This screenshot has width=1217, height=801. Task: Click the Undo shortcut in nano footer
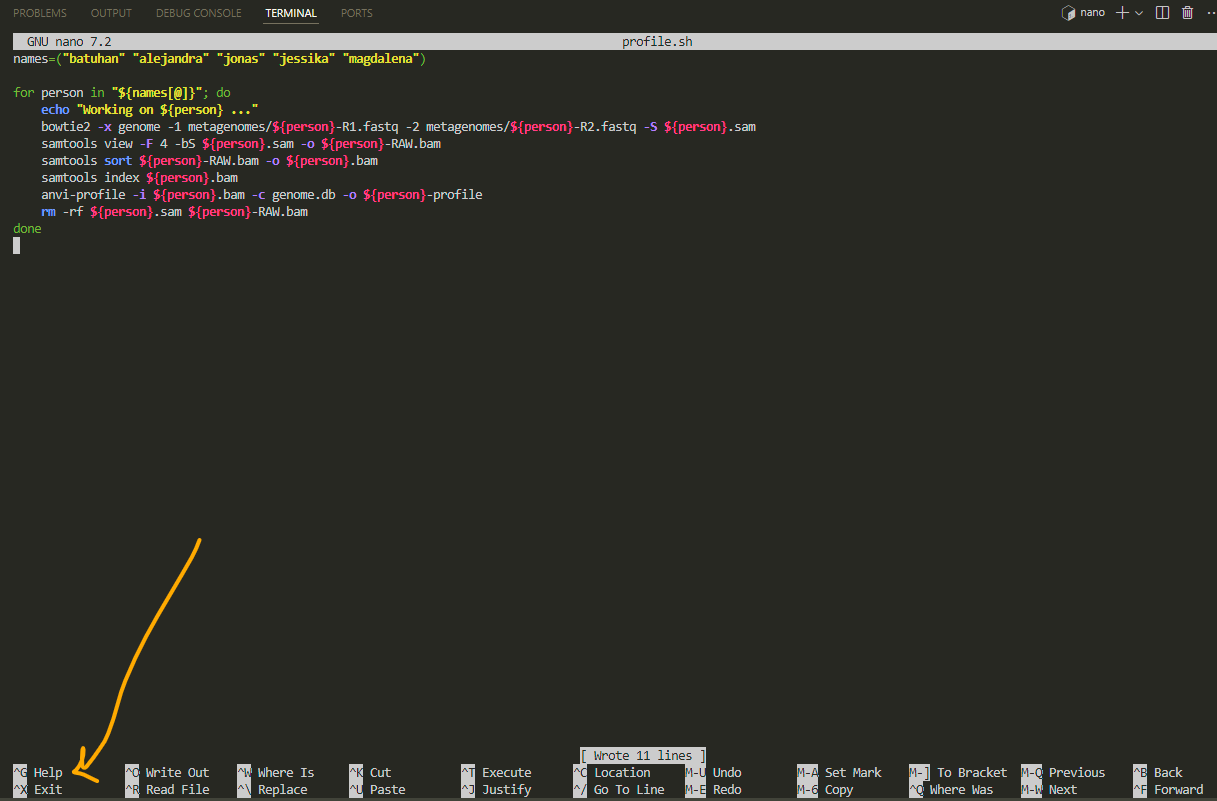point(727,772)
